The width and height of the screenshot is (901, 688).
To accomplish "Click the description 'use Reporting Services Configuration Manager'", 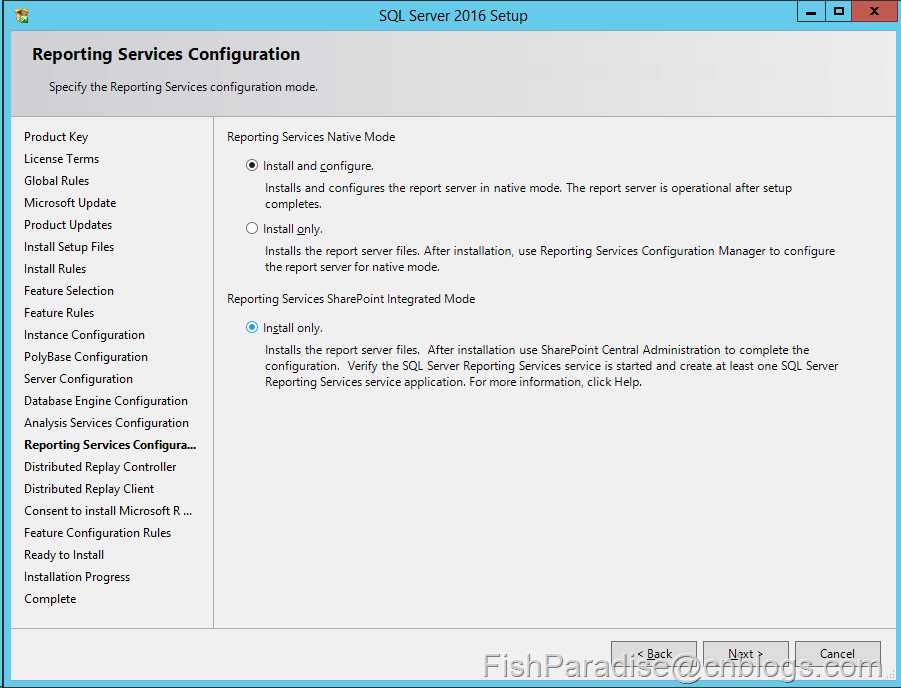I will tap(550, 259).
